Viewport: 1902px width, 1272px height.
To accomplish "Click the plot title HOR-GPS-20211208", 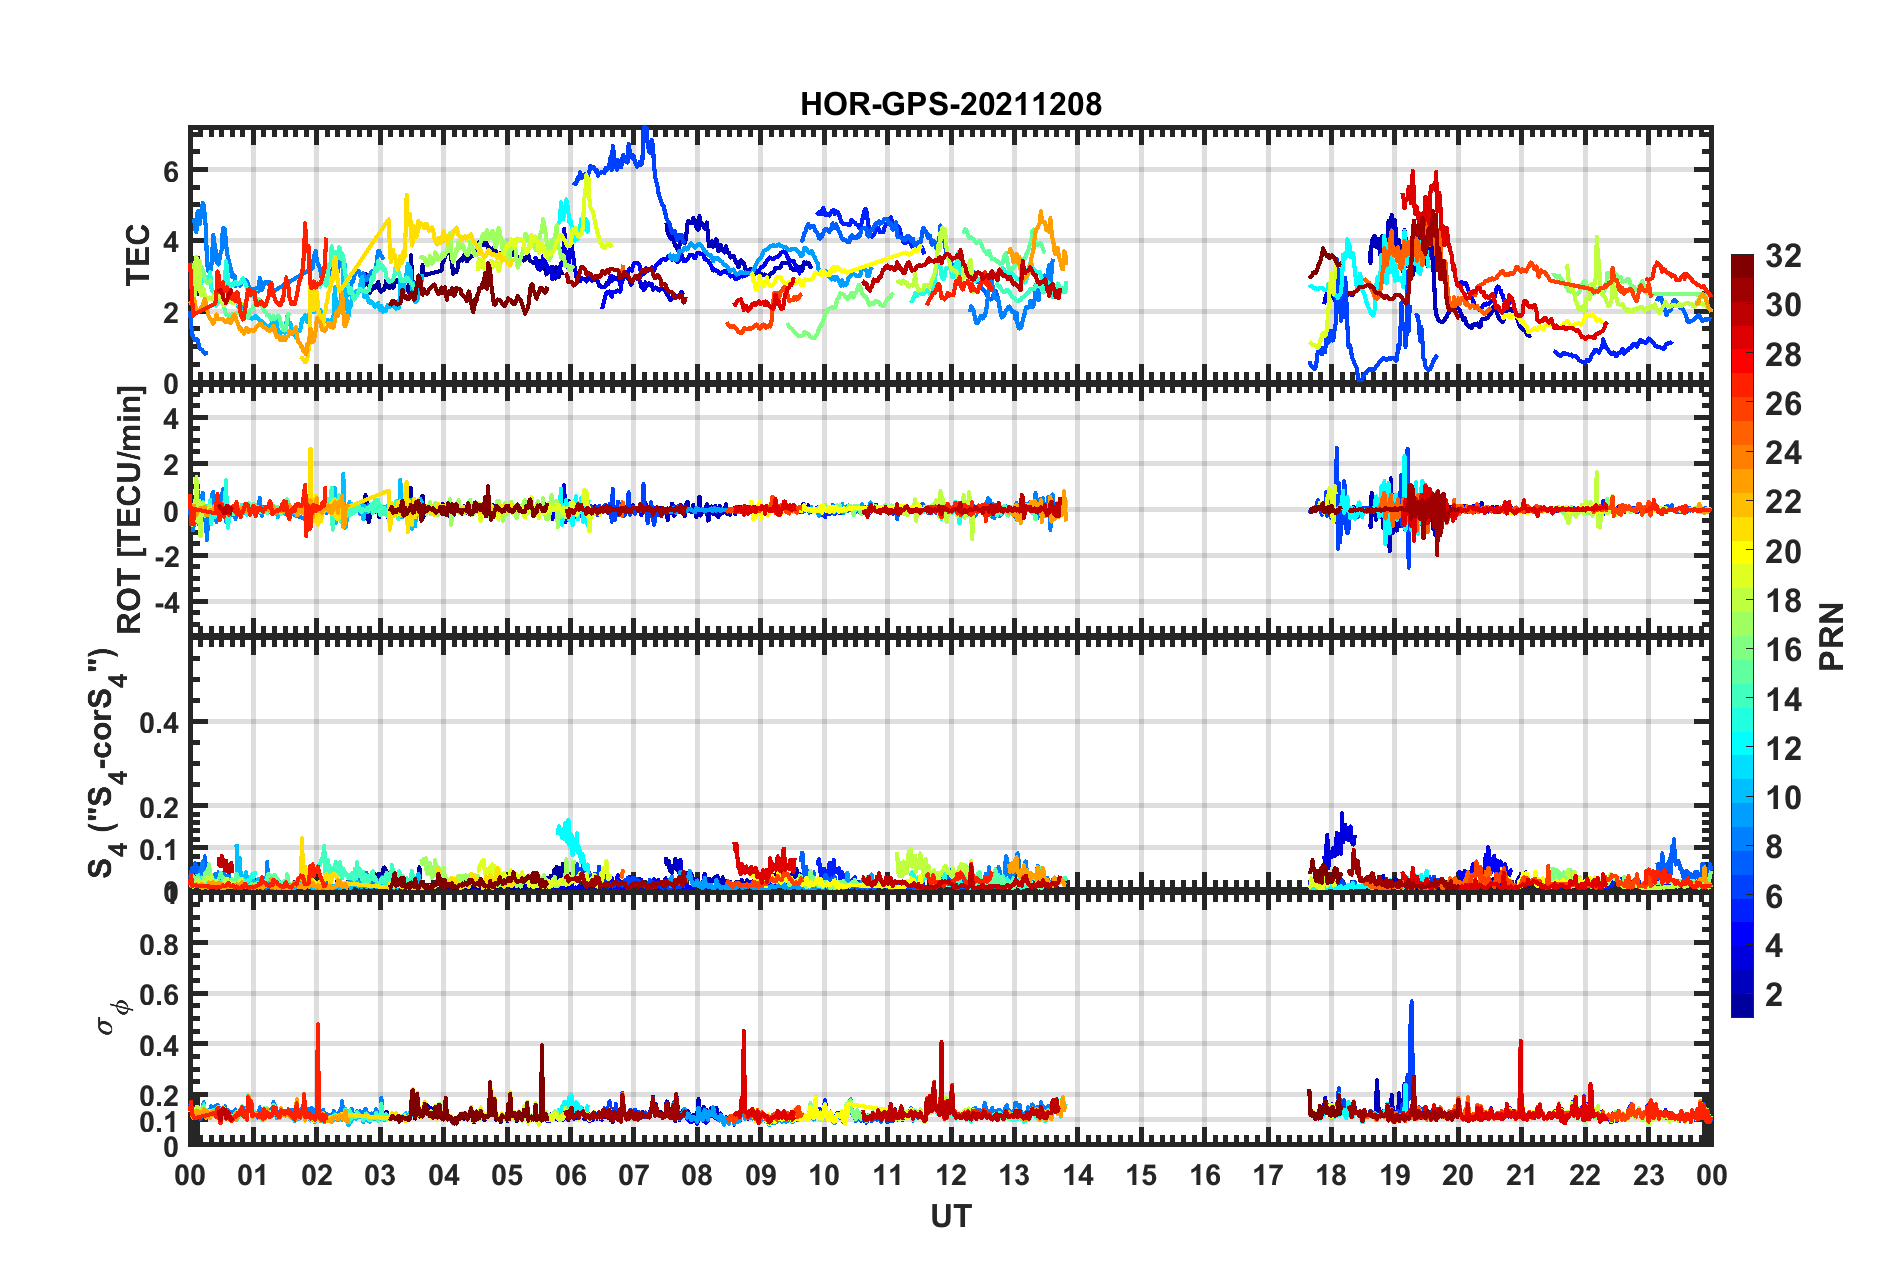I will [950, 104].
